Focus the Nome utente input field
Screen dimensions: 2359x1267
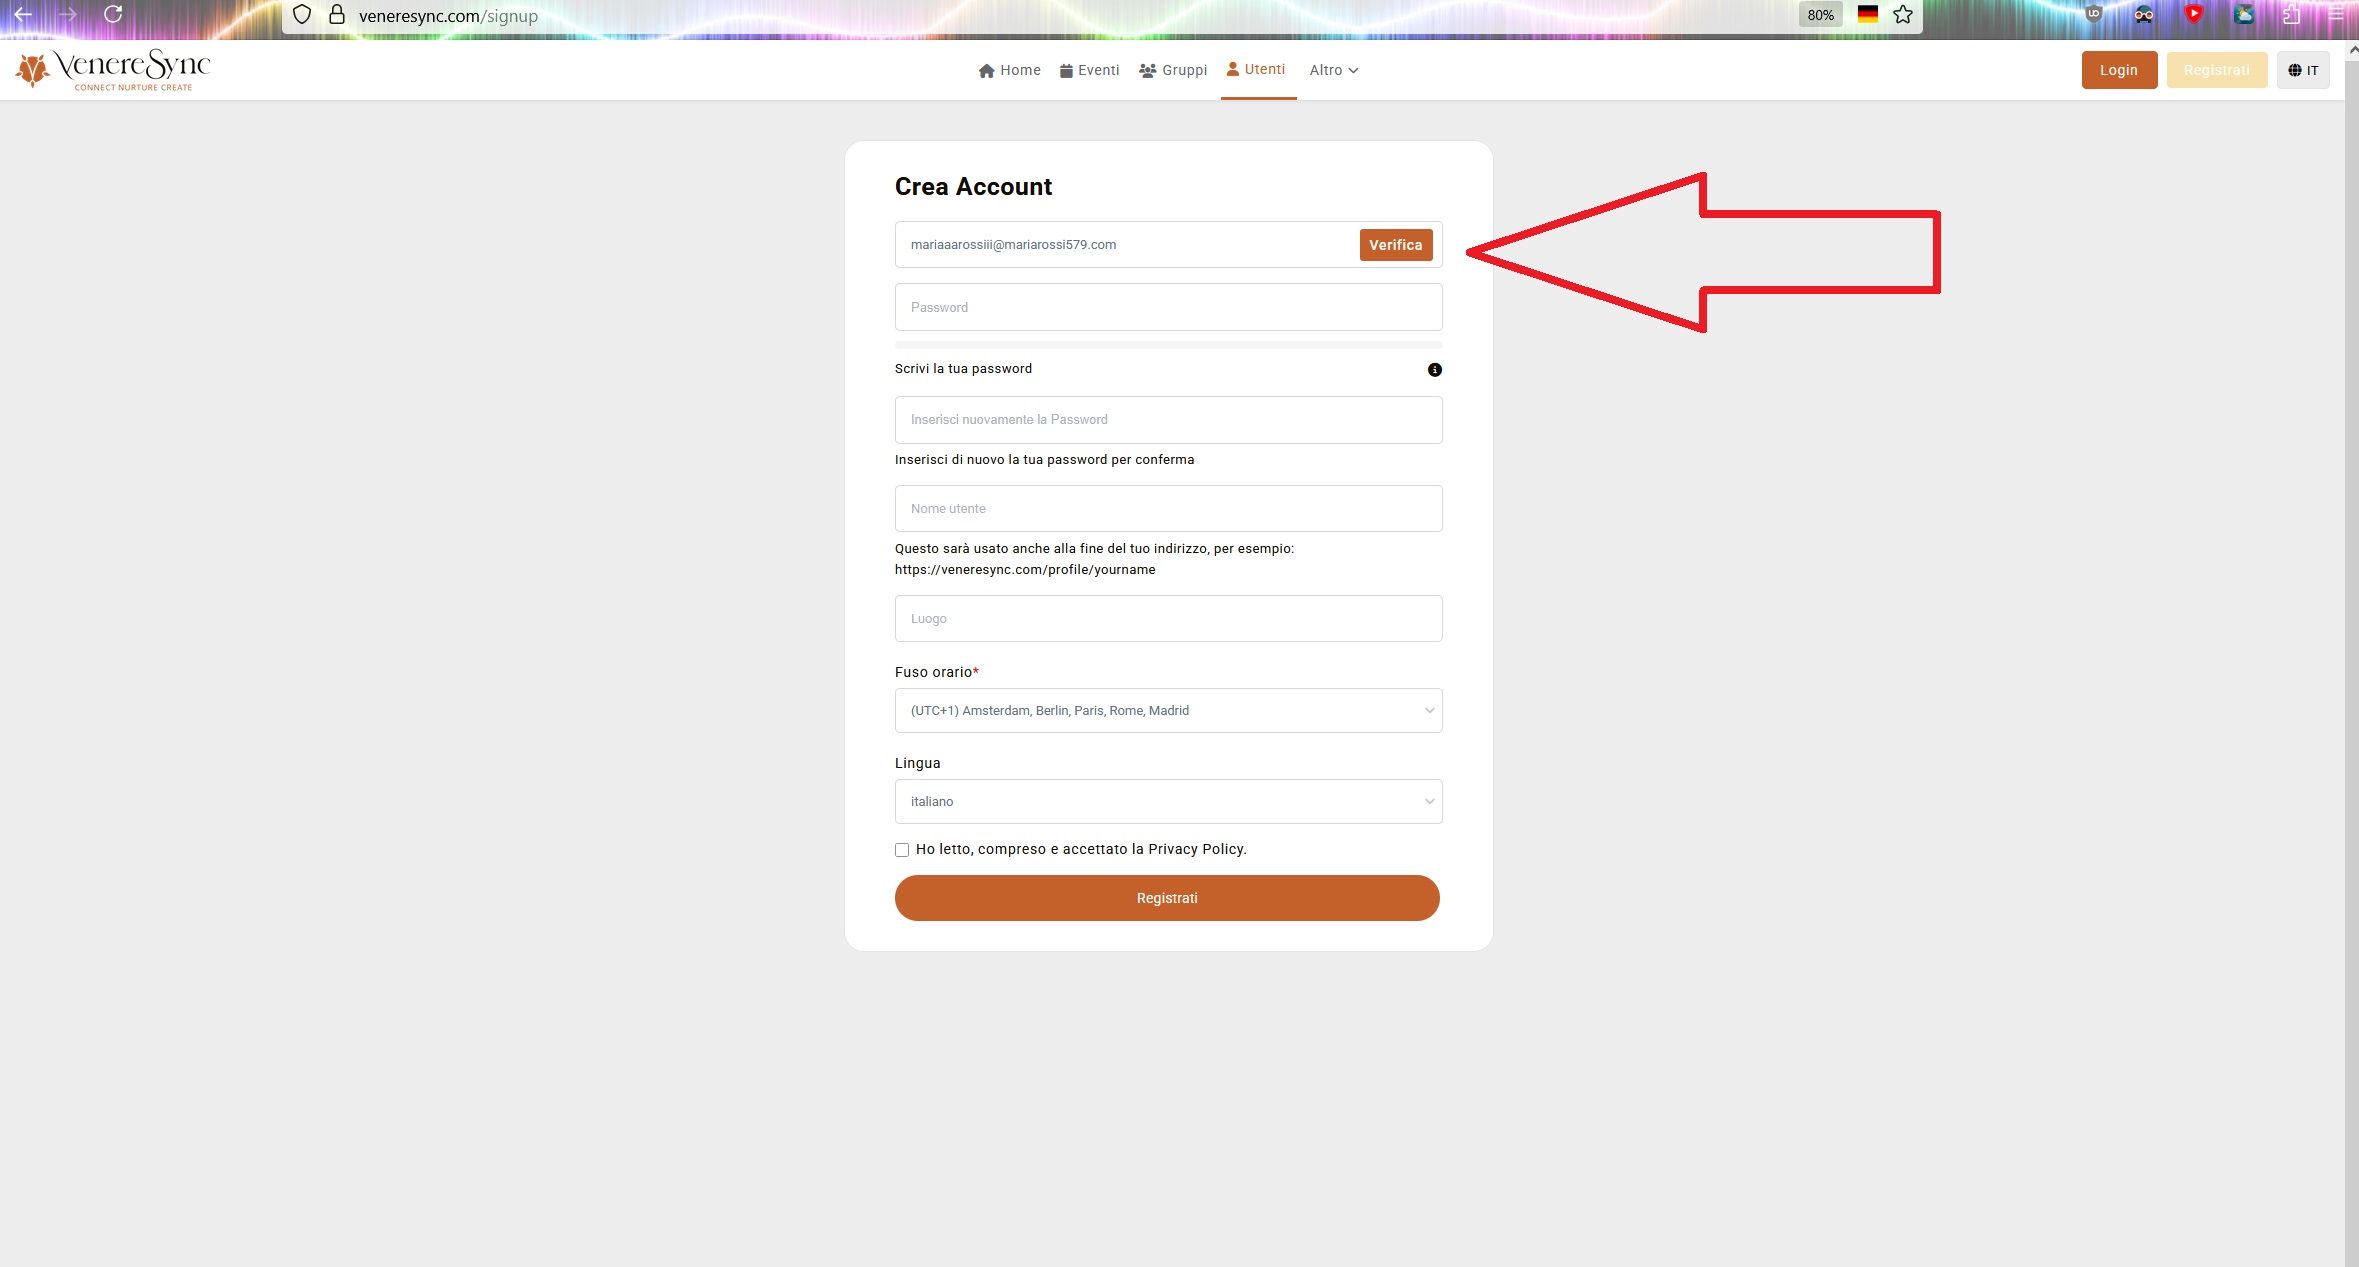pos(1167,508)
